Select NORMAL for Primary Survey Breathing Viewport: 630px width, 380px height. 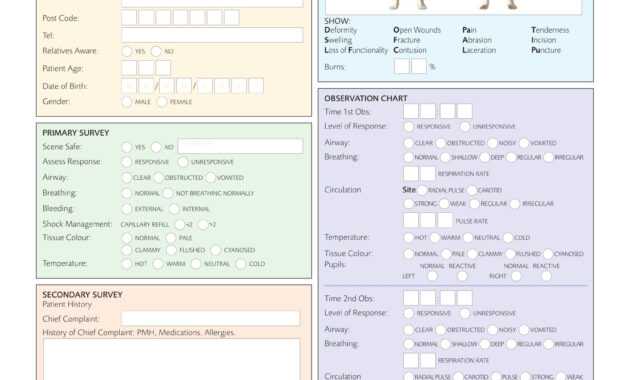[x=127, y=193]
